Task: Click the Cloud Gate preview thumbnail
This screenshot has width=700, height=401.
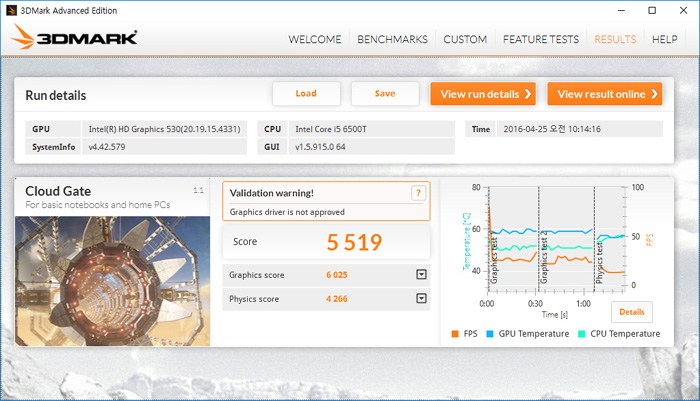Action: point(112,281)
